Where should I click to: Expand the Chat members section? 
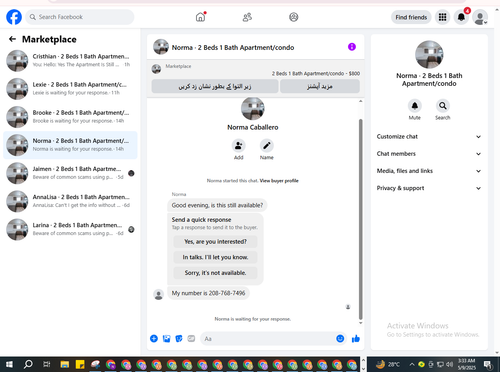tap(429, 154)
